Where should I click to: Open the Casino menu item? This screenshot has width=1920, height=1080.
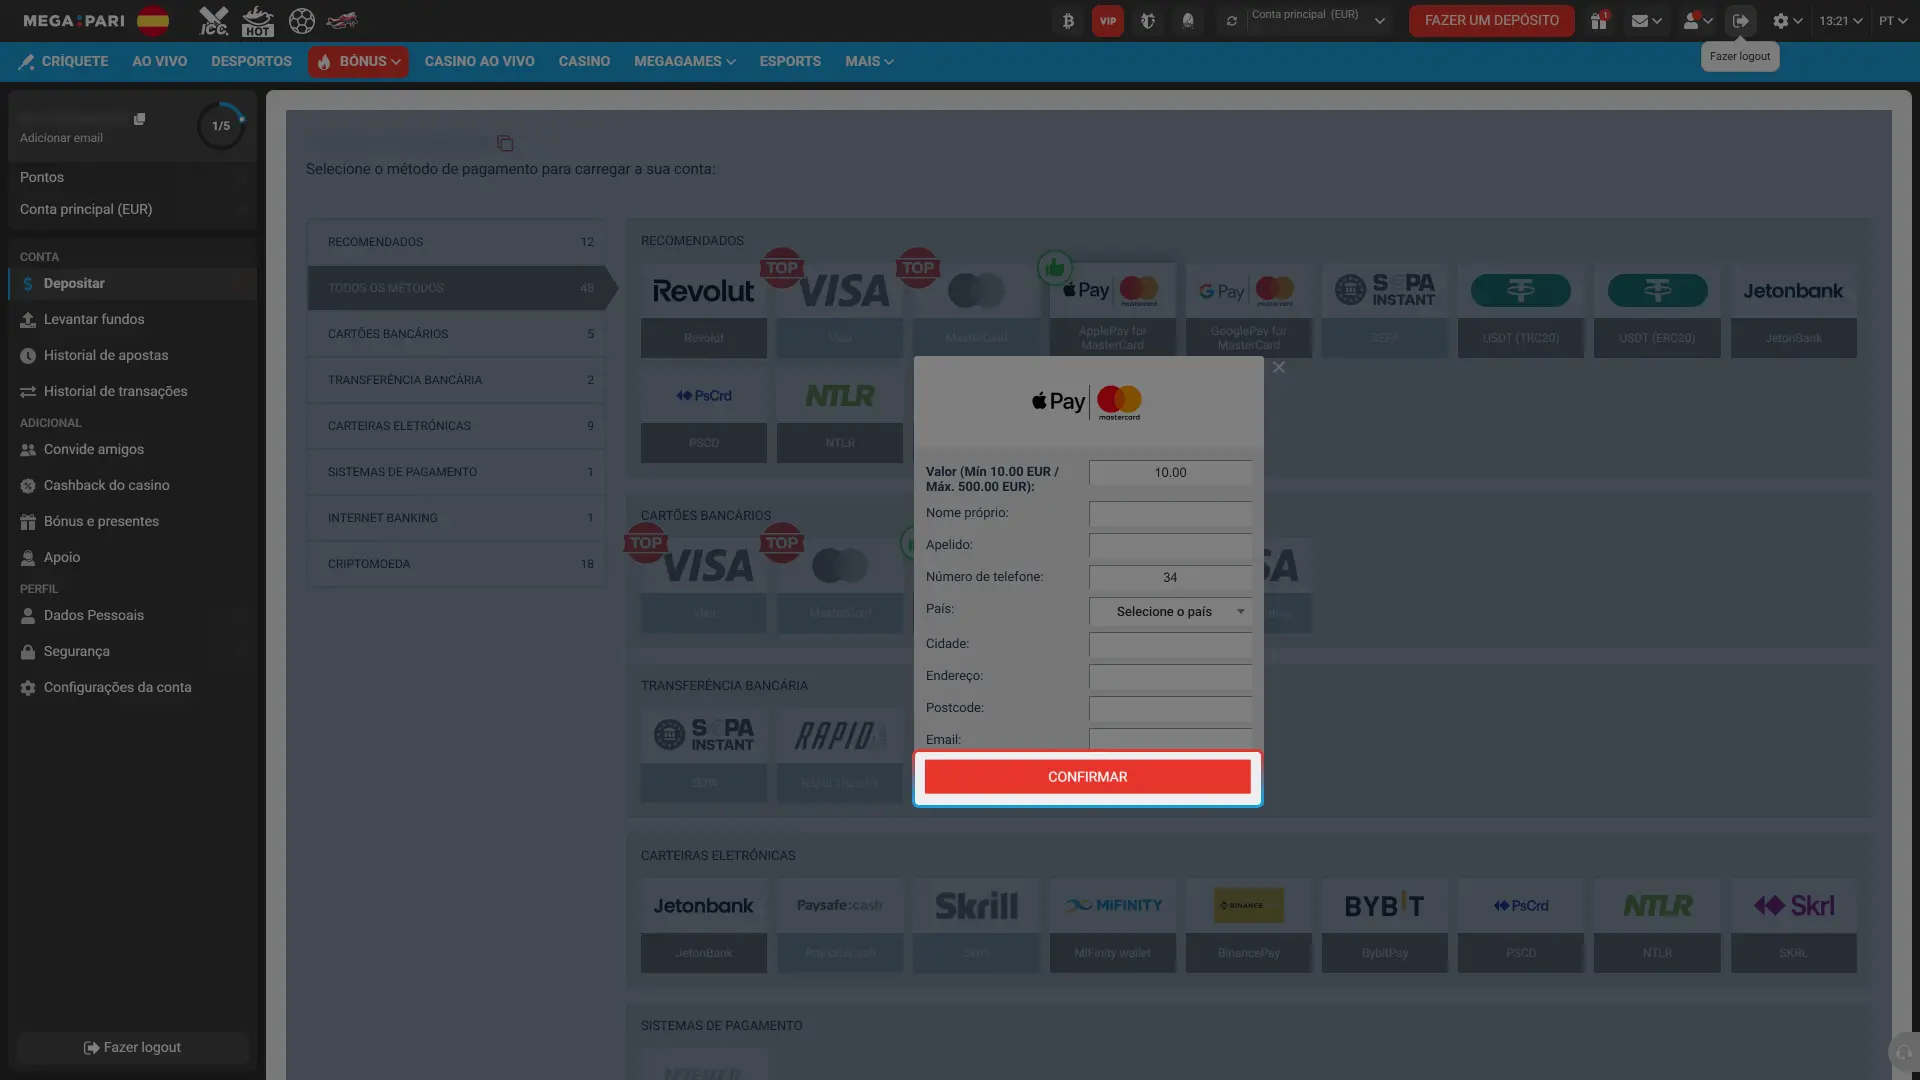[x=584, y=62]
